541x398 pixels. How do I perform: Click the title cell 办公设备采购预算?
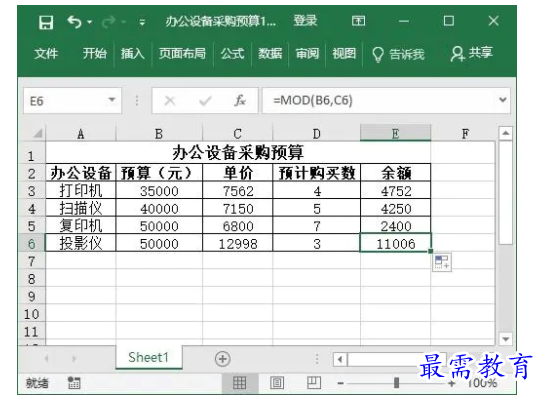[238, 152]
